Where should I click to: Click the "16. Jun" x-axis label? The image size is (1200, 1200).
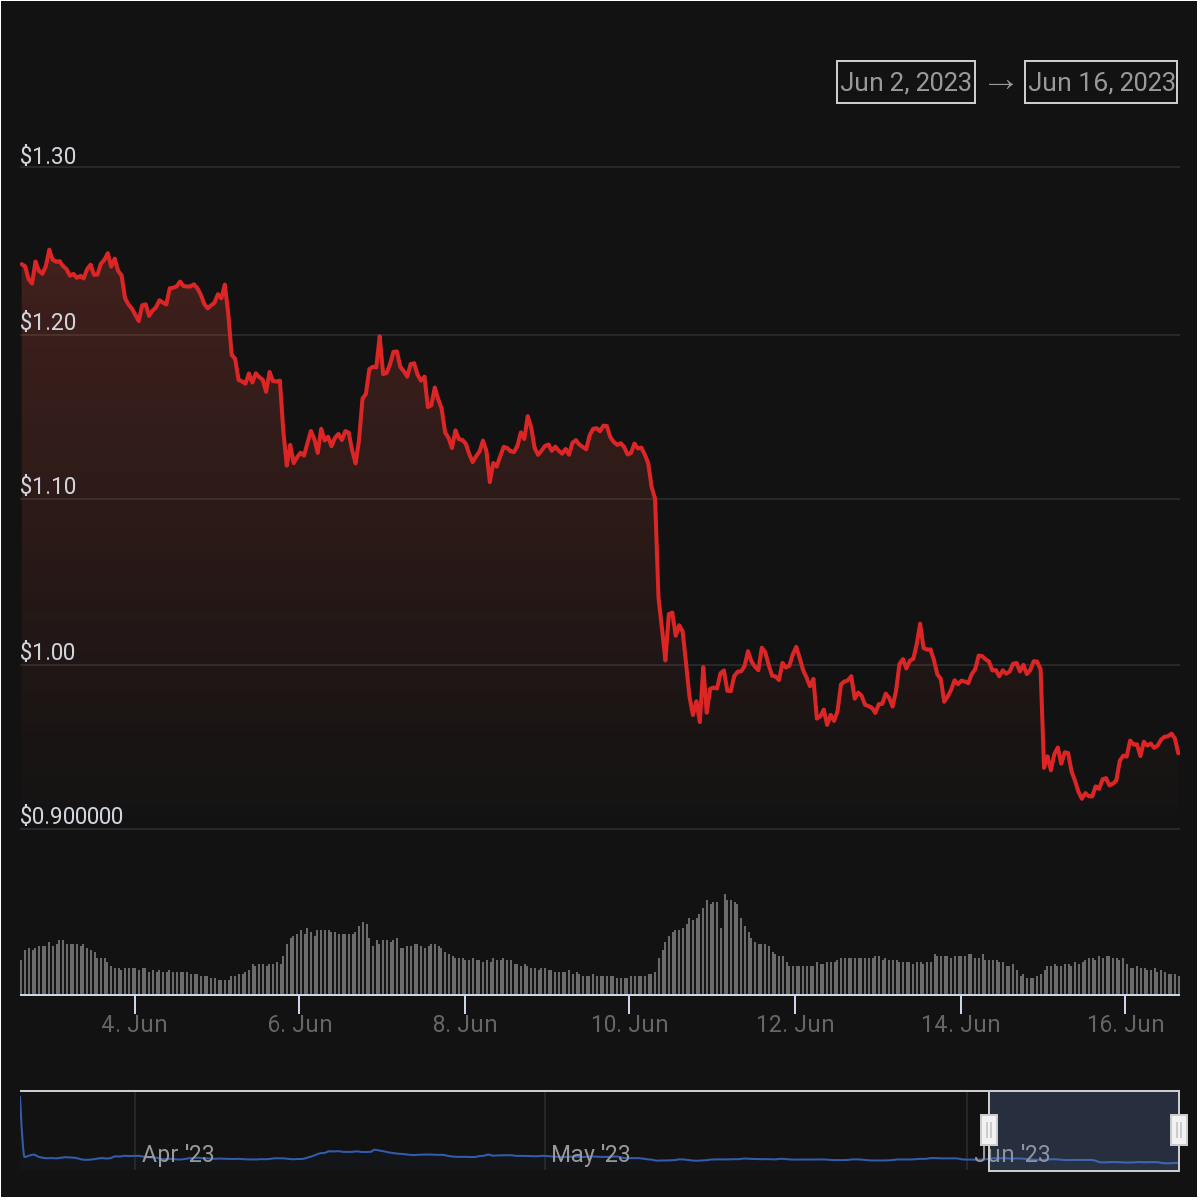point(1126,1024)
